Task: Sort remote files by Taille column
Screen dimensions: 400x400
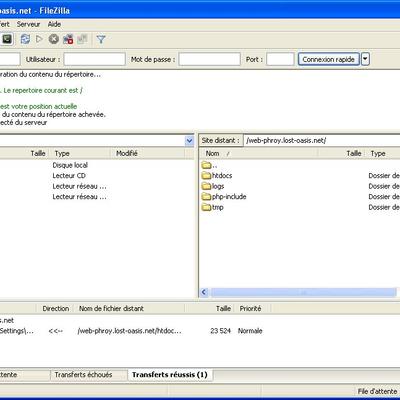Action: click(342, 153)
